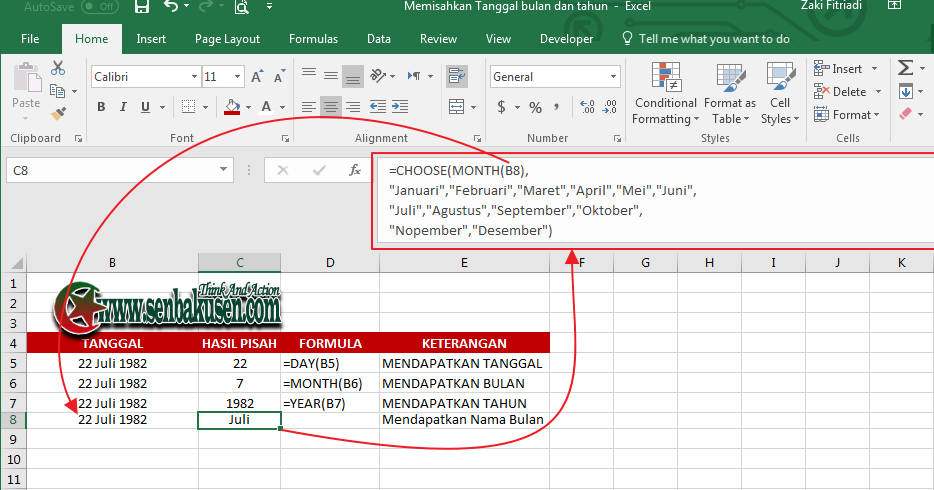Click Insert Function fx button
Screen dimensions: 934x490
[354, 170]
